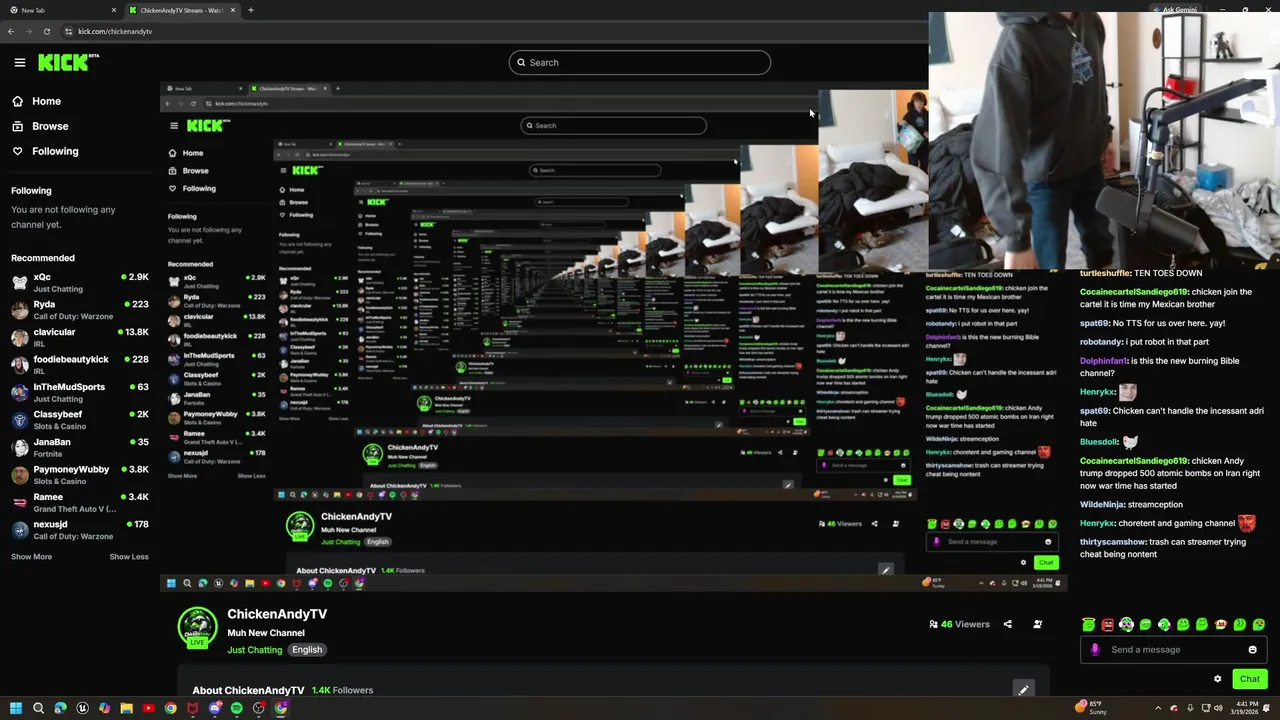Open the Kick hamburger menu
The image size is (1280, 720).
pyautogui.click(x=19, y=62)
